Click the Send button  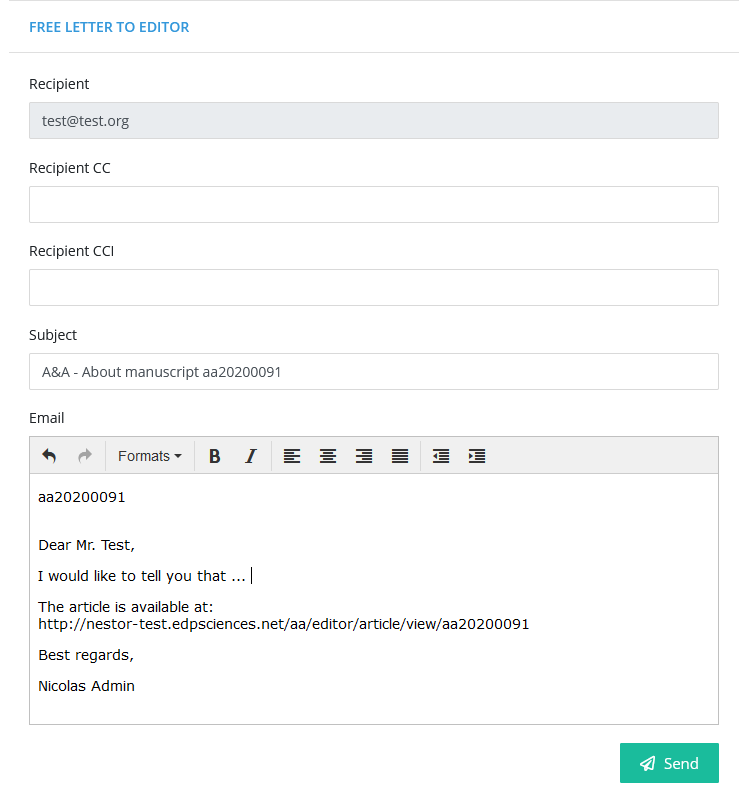click(669, 763)
